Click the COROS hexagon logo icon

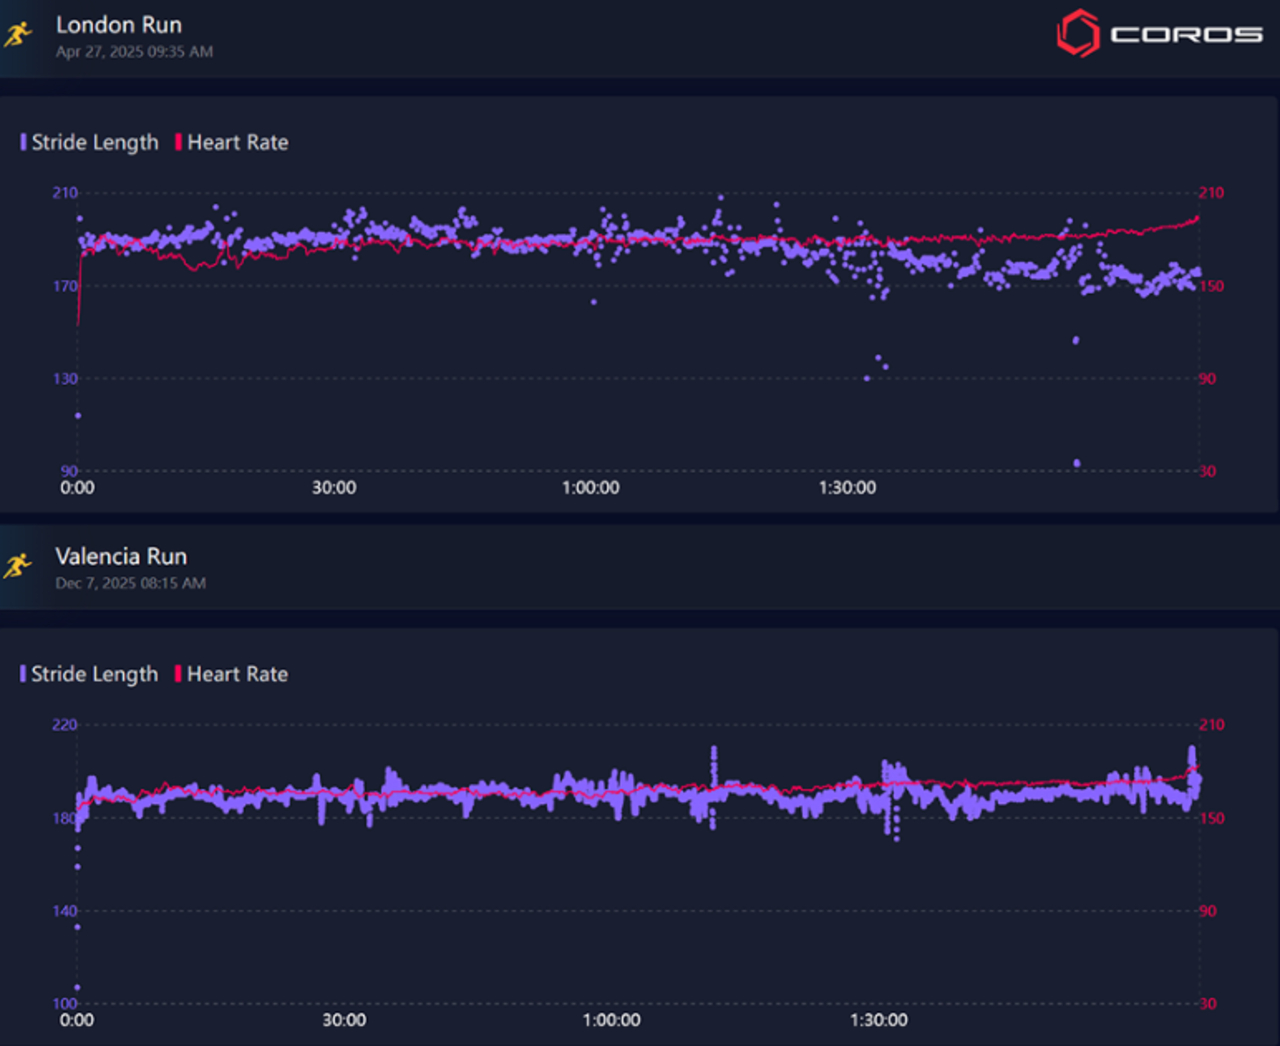1078,33
